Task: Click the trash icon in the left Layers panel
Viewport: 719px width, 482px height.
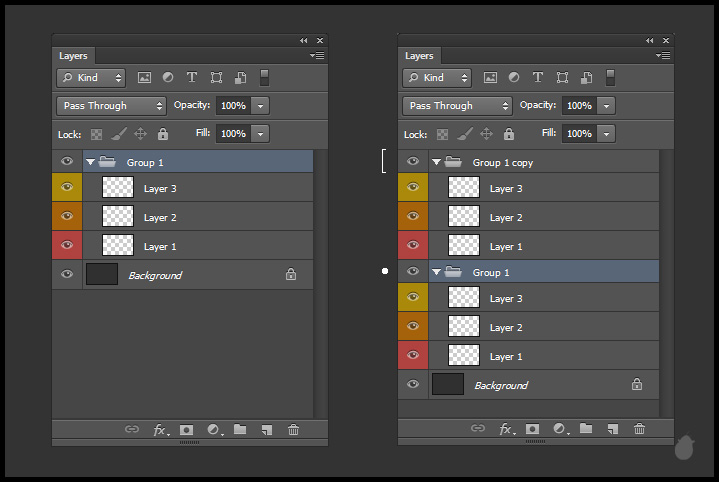Action: [293, 430]
